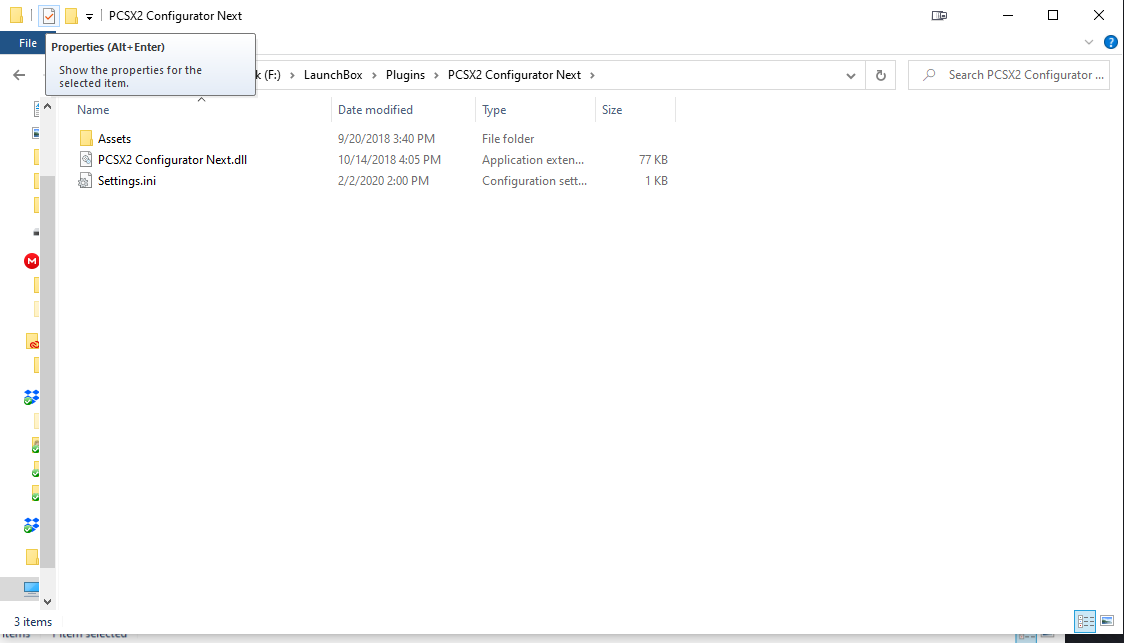
Task: Select This PC icon in navigation pane
Action: coord(31,589)
